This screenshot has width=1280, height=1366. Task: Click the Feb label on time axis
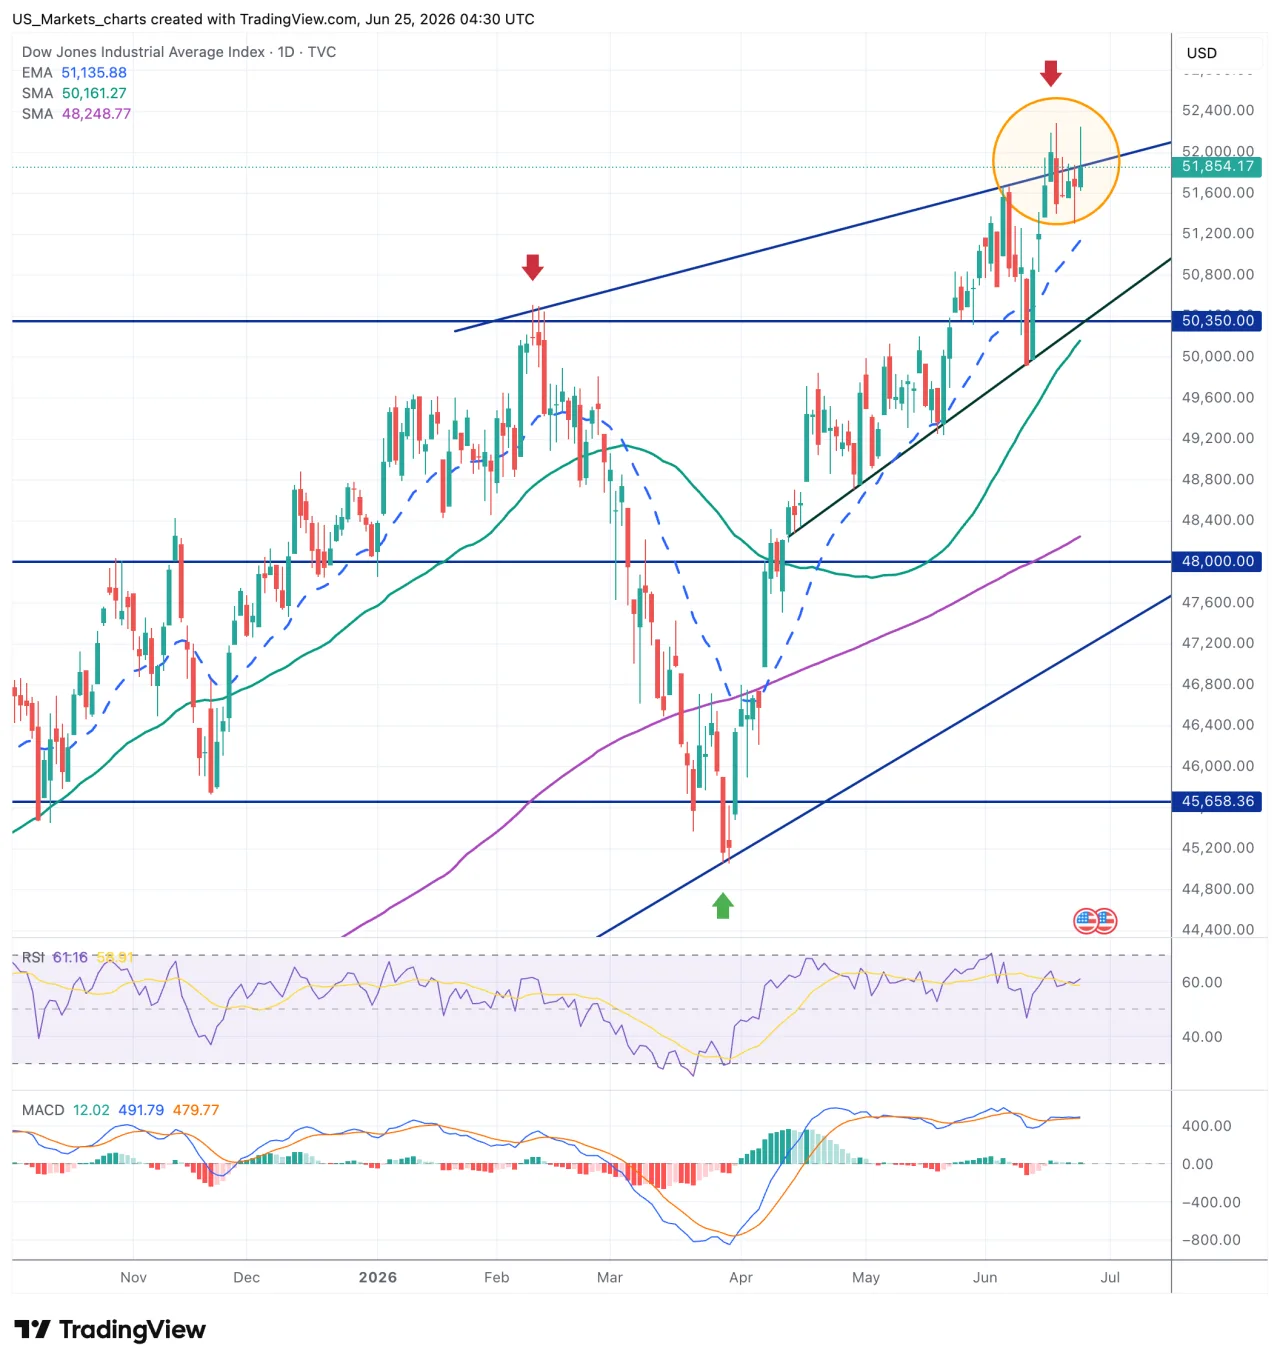pos(497,1278)
